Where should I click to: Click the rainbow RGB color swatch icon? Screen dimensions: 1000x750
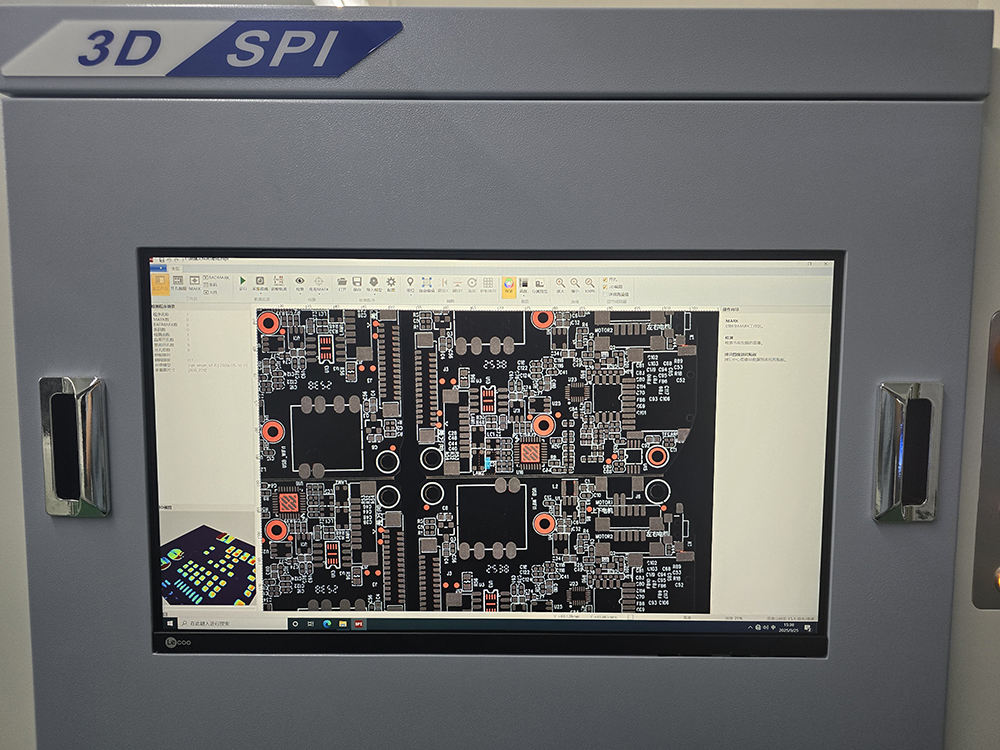509,283
